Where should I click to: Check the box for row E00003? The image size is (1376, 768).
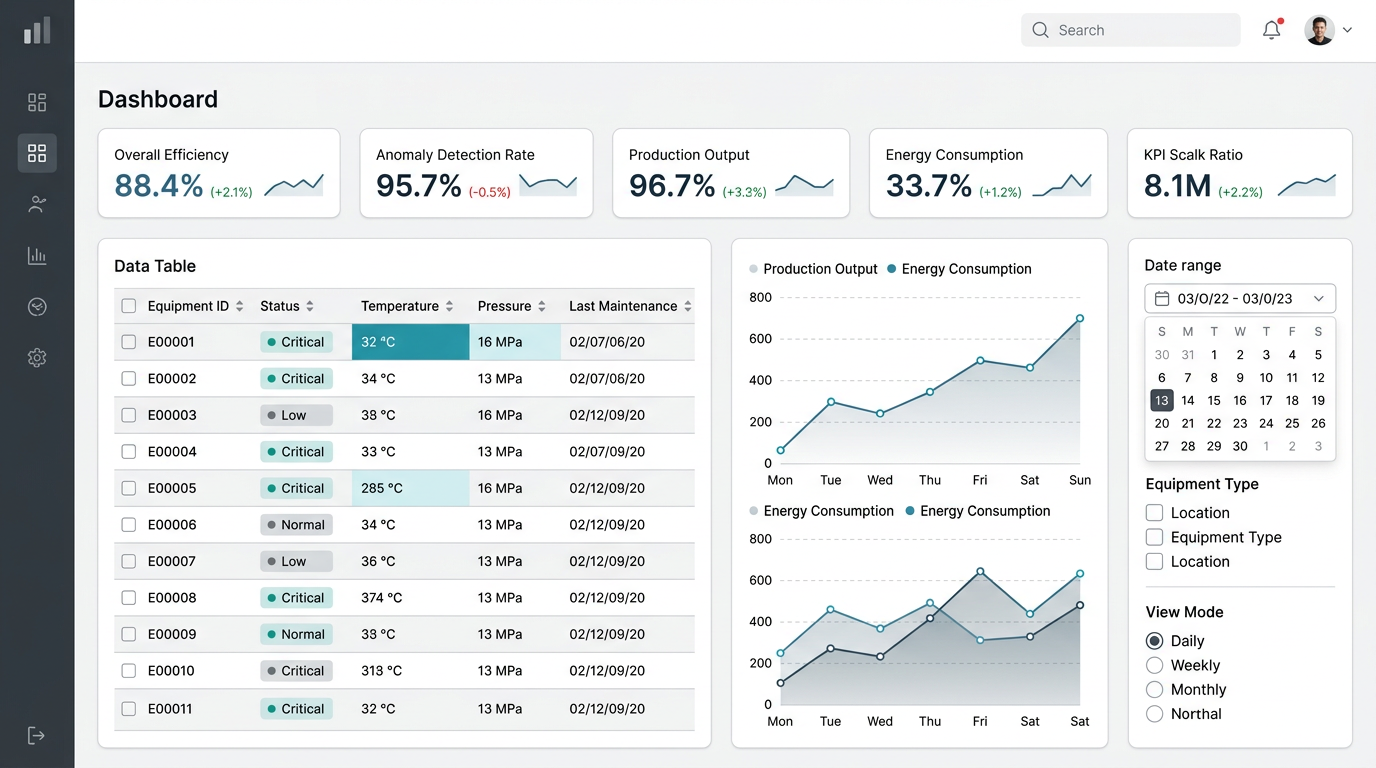(x=129, y=415)
